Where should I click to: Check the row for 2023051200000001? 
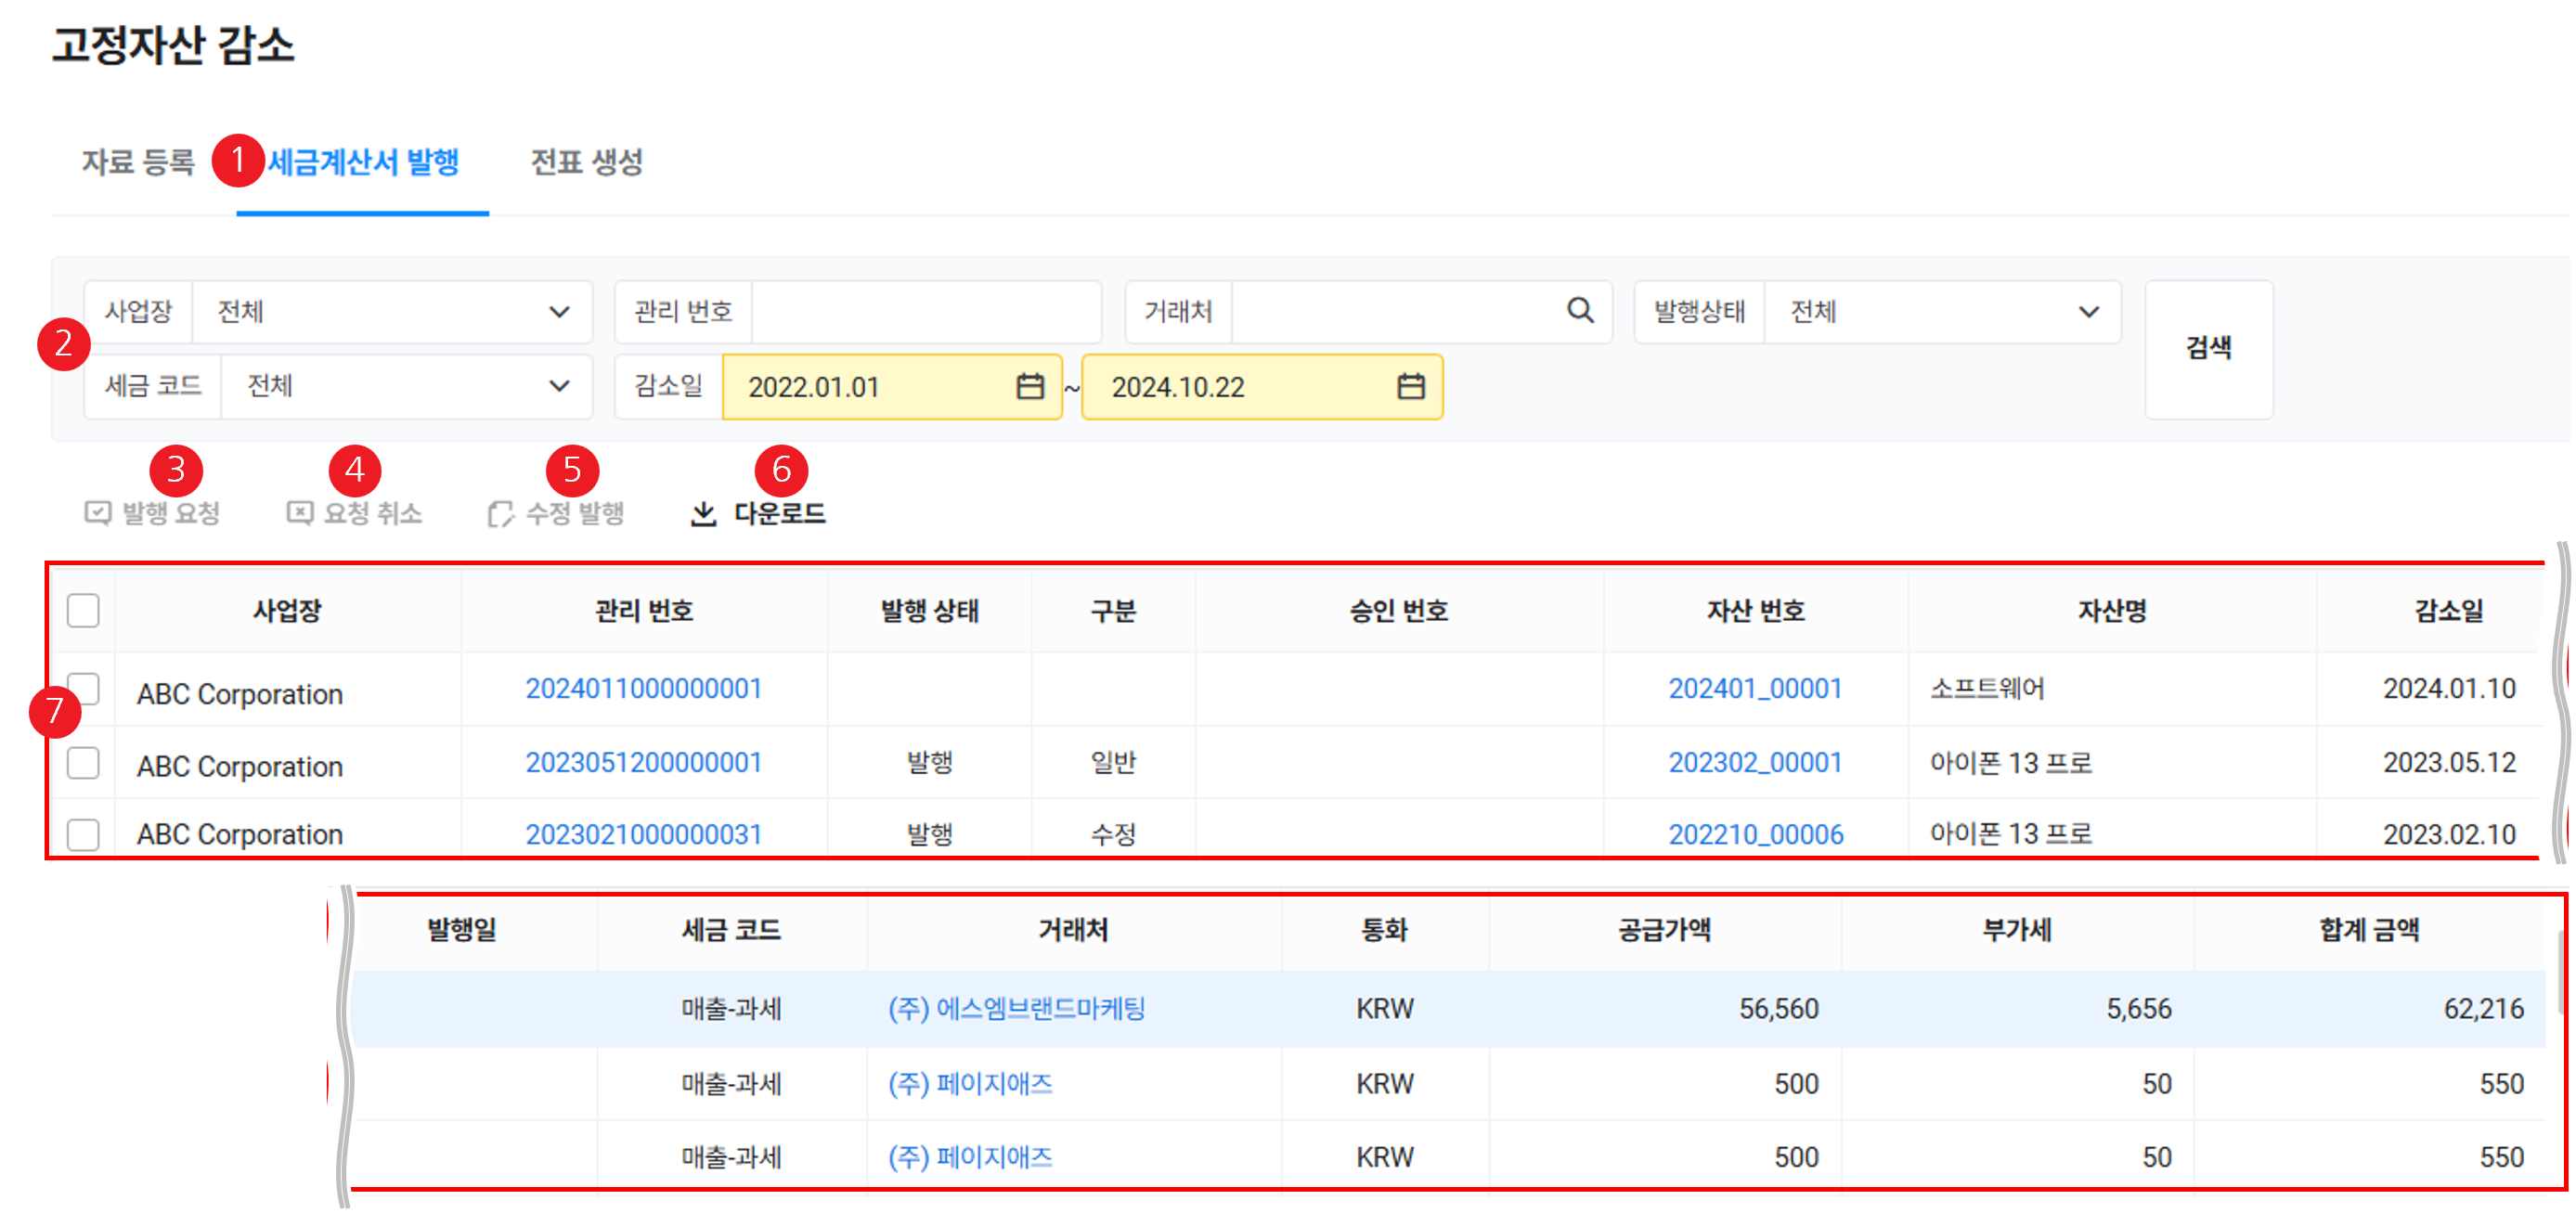[x=83, y=763]
